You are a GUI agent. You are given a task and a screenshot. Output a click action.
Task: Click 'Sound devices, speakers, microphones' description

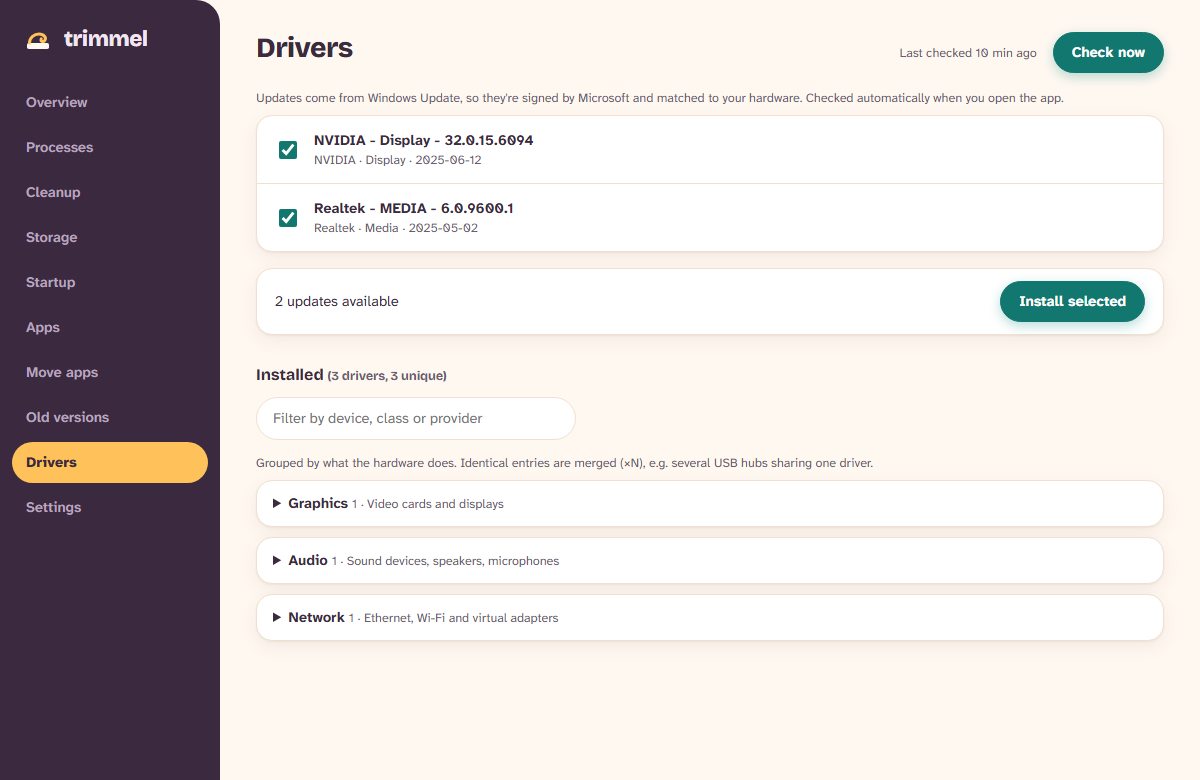point(453,561)
